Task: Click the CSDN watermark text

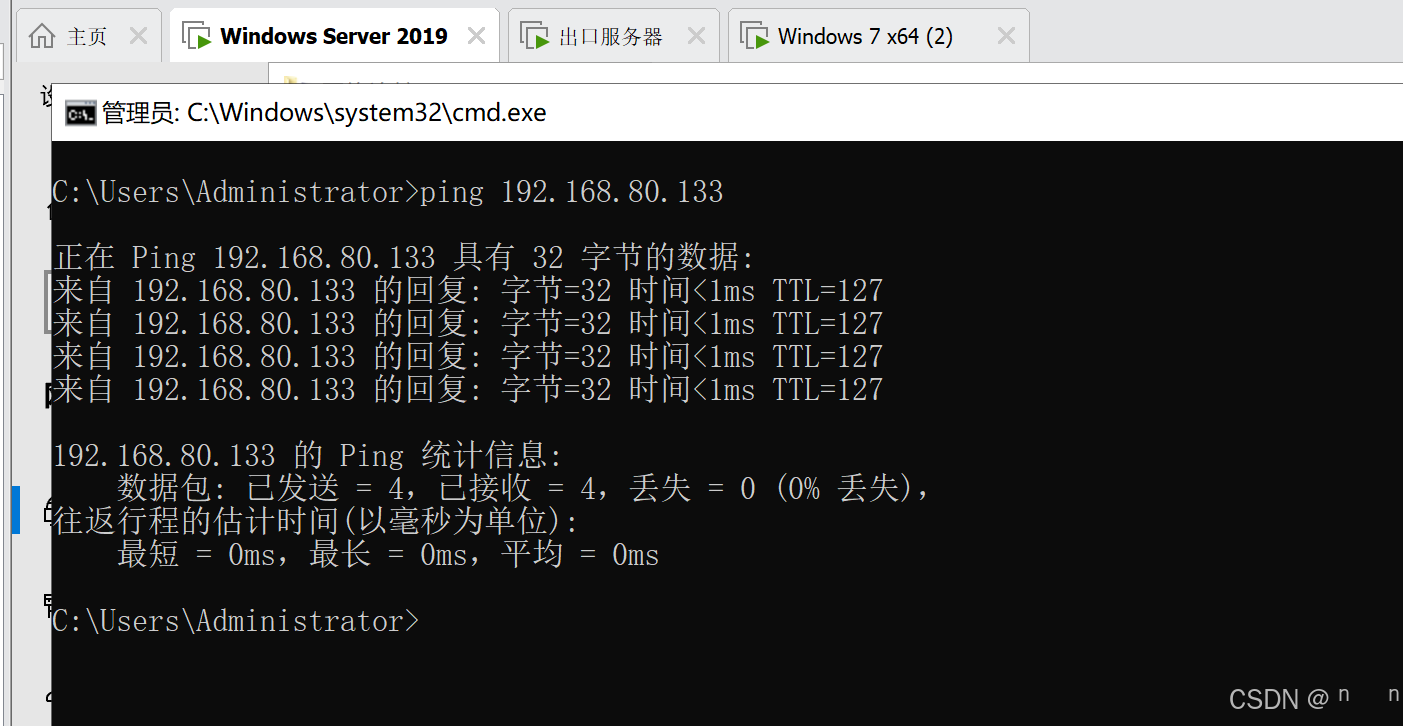Action: pyautogui.click(x=1272, y=698)
